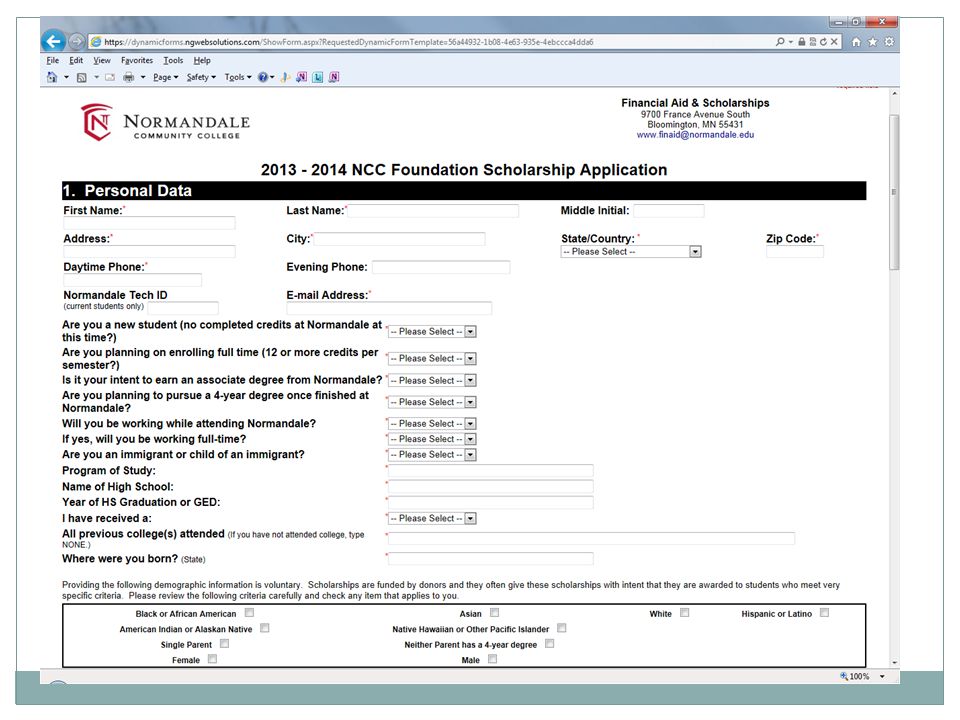Image resolution: width=960 pixels, height=720 pixels.
Task: Open the File menu
Action: (x=53, y=60)
